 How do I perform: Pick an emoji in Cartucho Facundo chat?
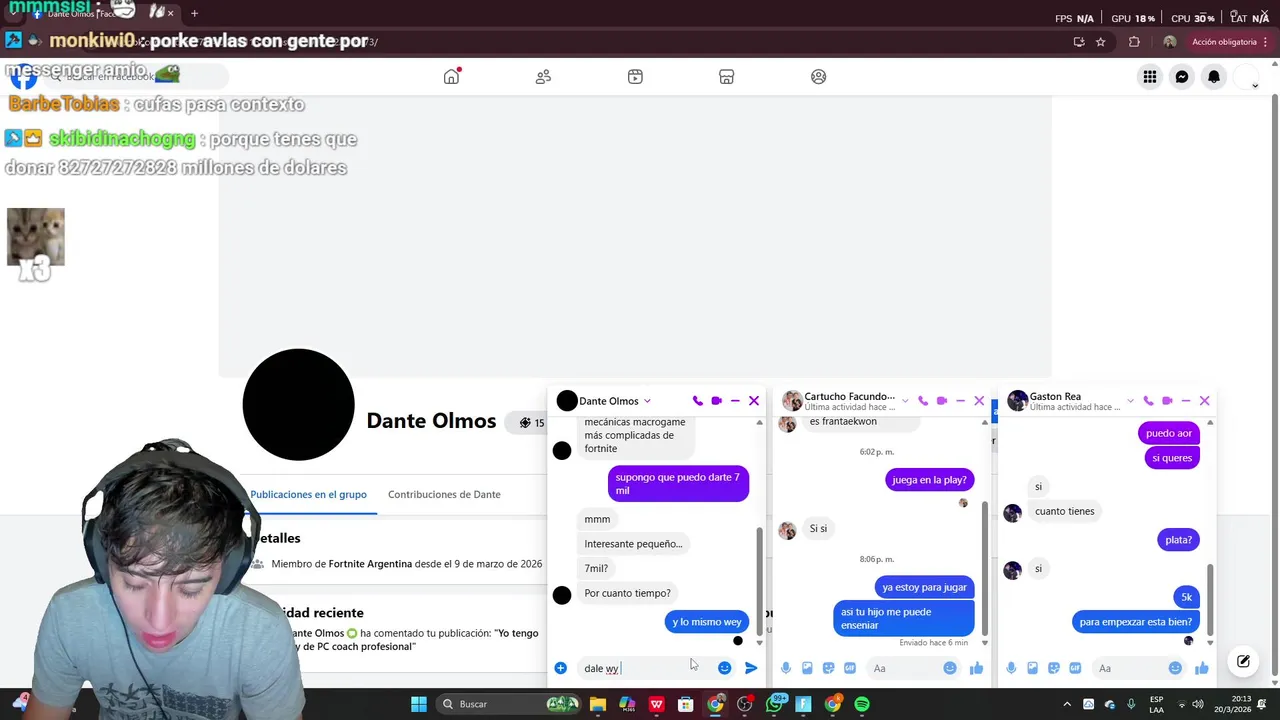(x=950, y=668)
